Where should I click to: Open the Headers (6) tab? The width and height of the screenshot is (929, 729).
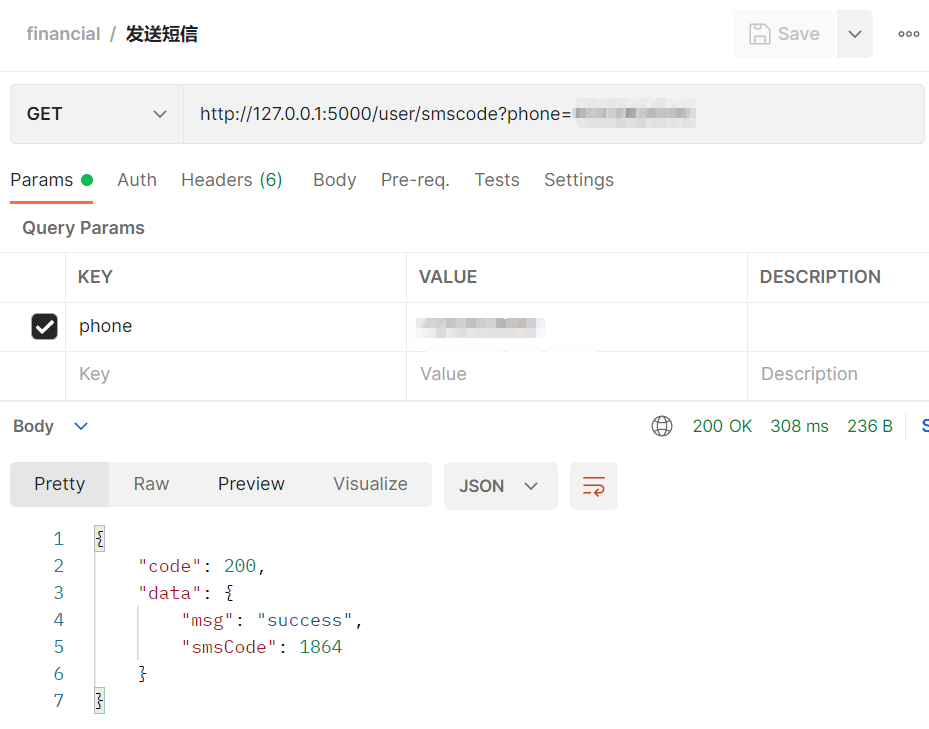[232, 180]
